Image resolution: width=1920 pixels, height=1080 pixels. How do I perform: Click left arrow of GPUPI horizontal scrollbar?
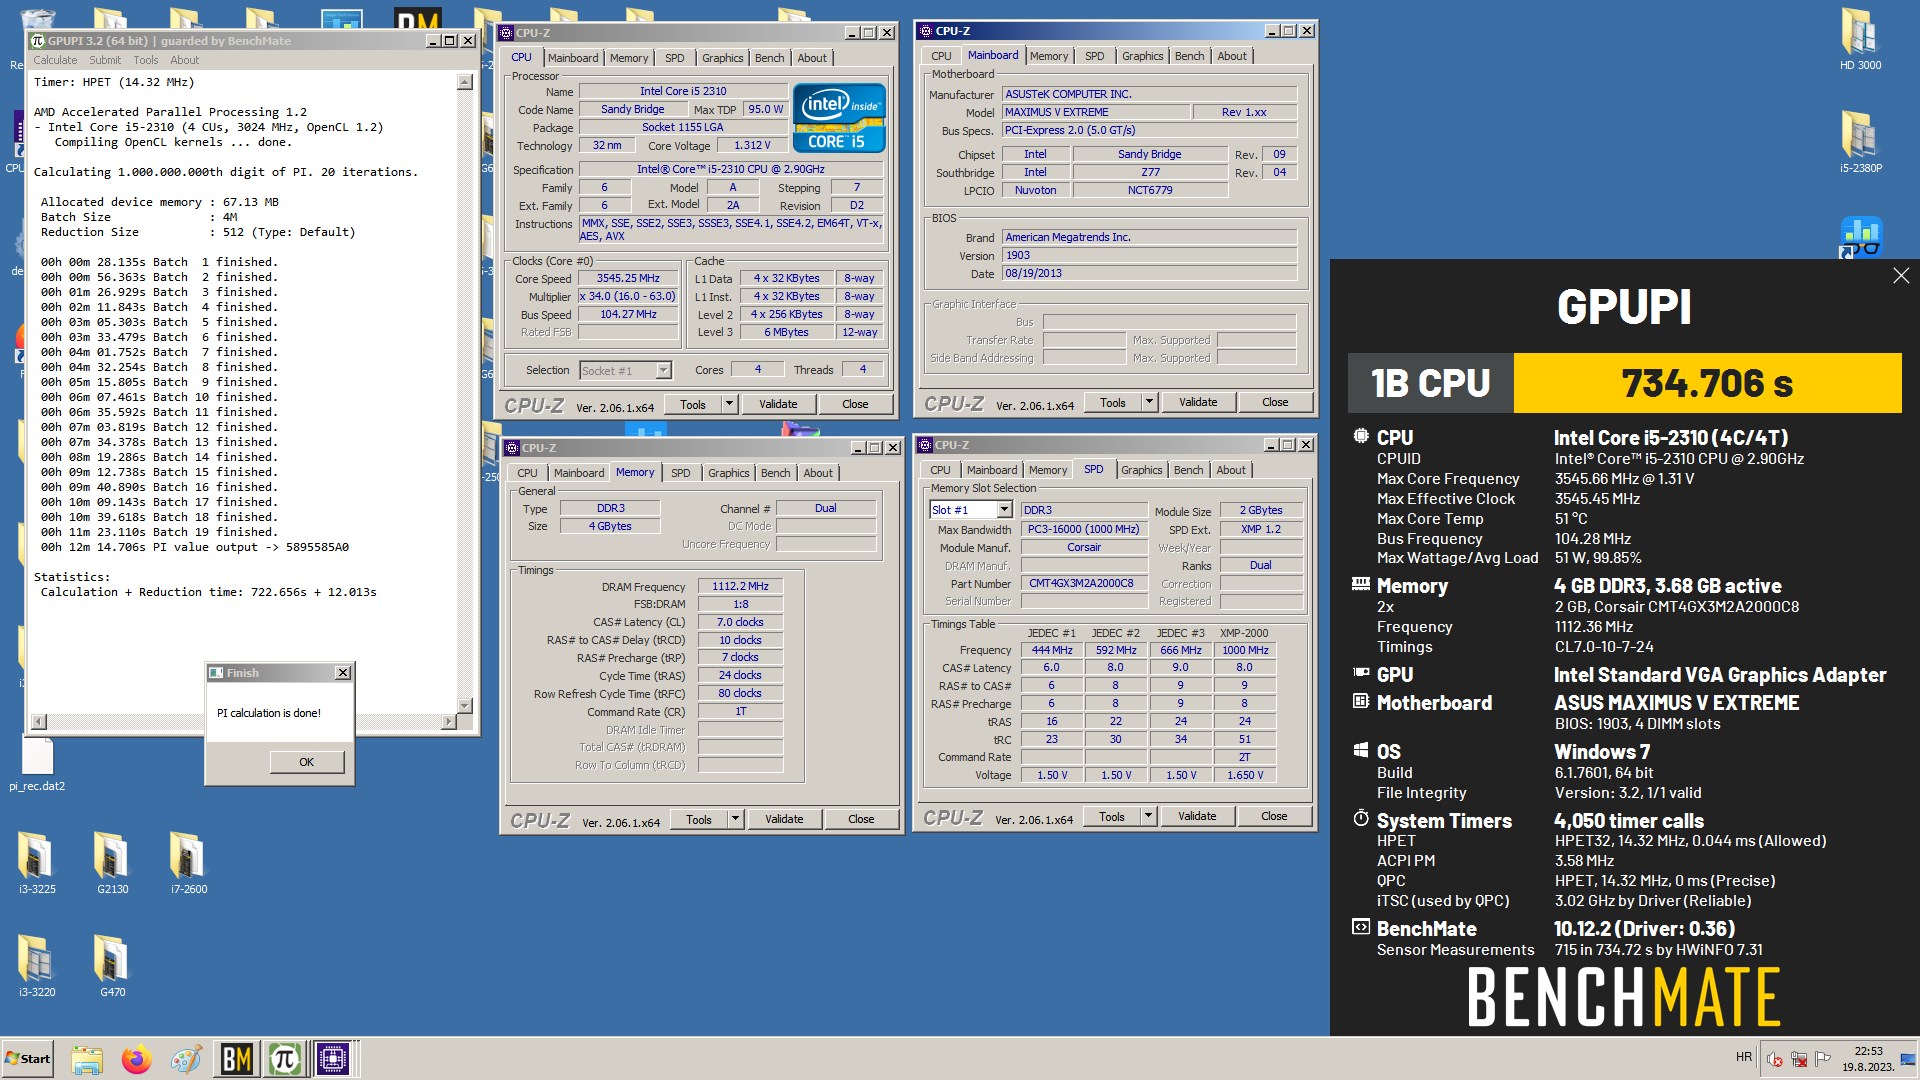39,721
